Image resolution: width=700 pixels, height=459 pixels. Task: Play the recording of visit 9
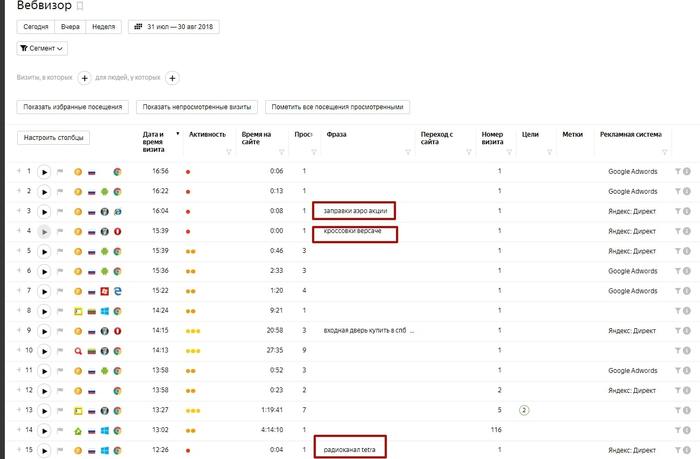(x=44, y=331)
